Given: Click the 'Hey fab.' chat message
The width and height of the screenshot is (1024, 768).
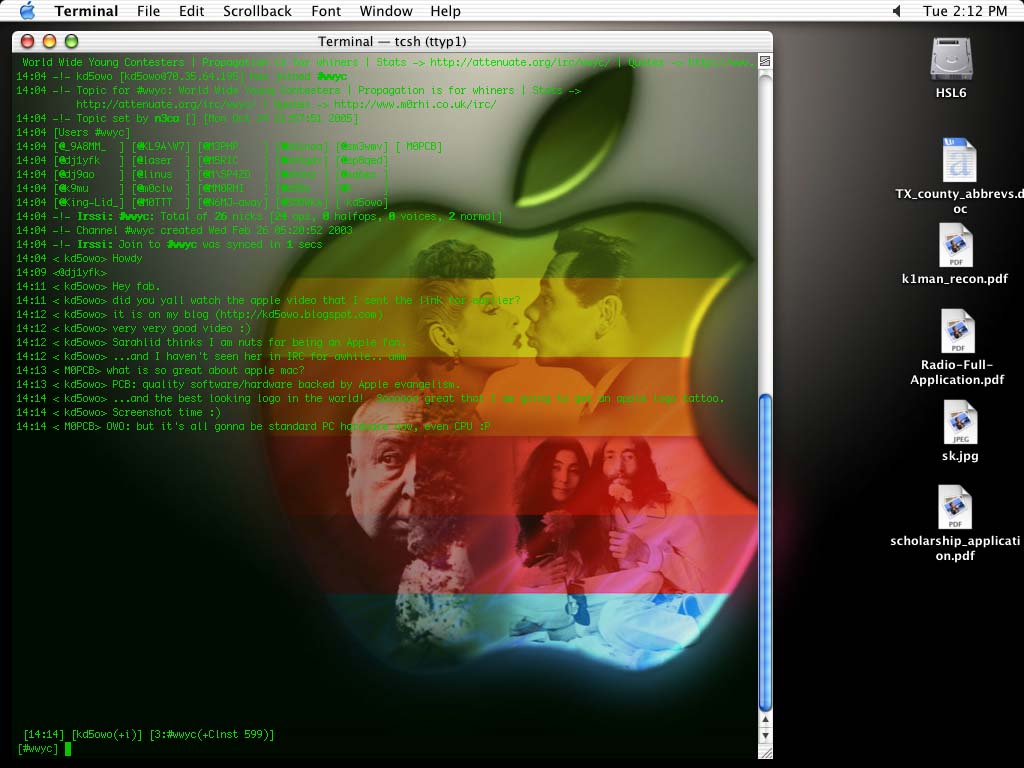Looking at the screenshot, I should coord(136,286).
